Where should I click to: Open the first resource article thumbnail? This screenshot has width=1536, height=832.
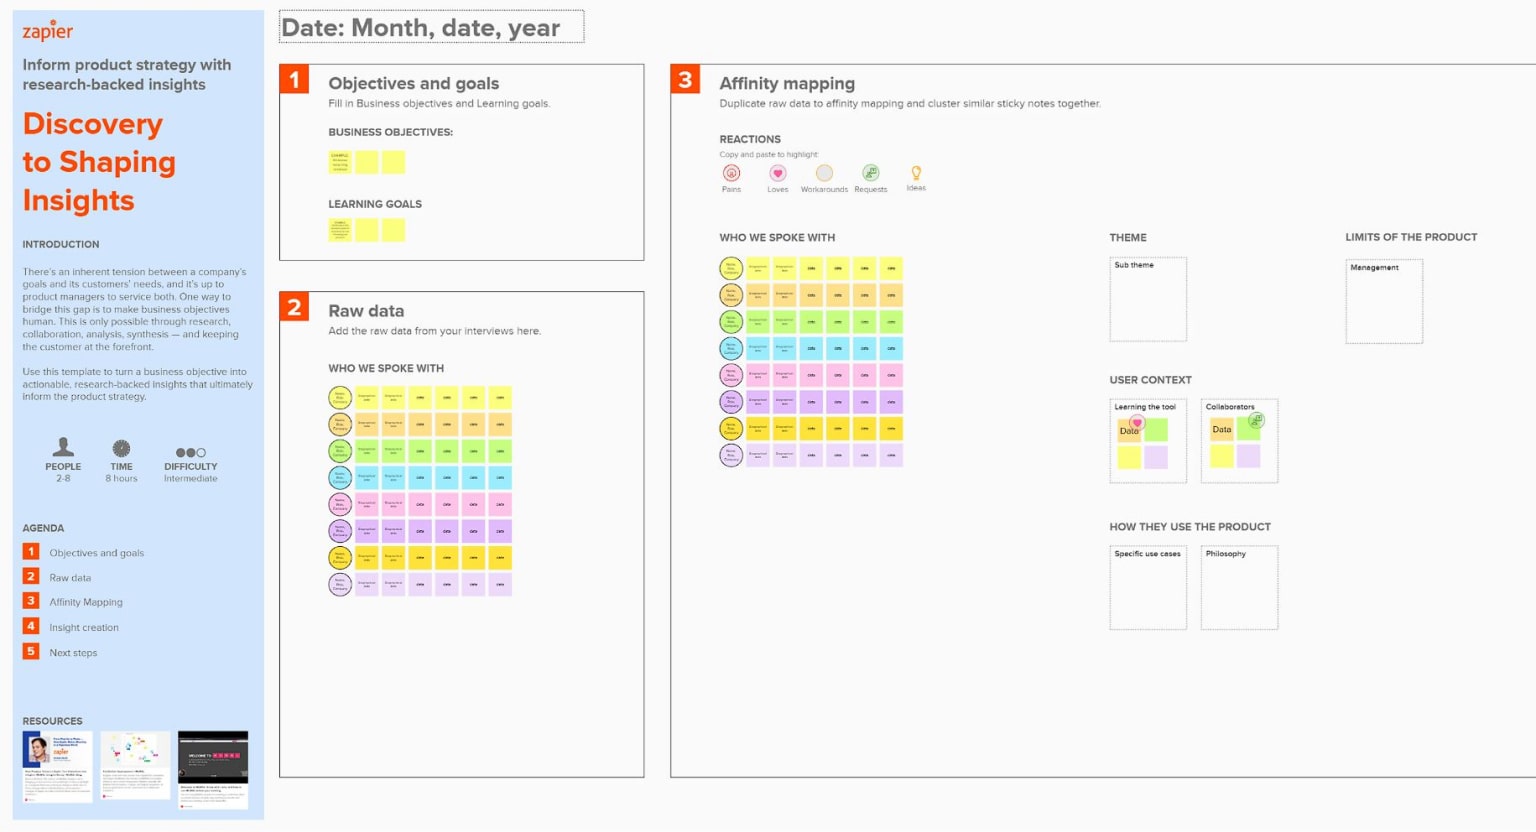pos(56,768)
